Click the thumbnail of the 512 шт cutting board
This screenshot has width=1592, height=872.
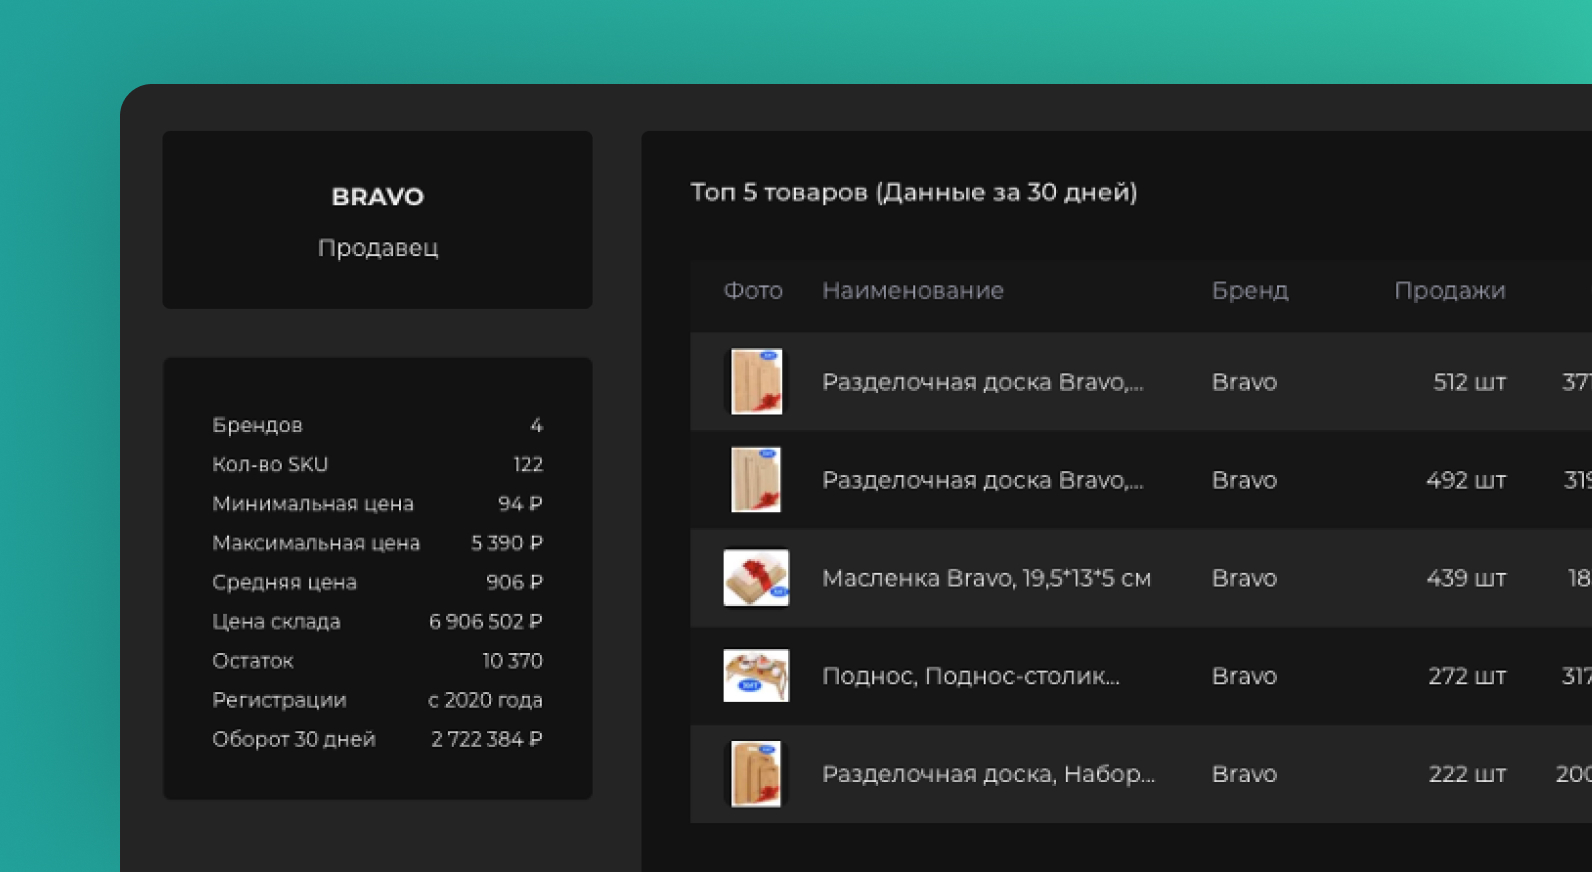(x=756, y=381)
